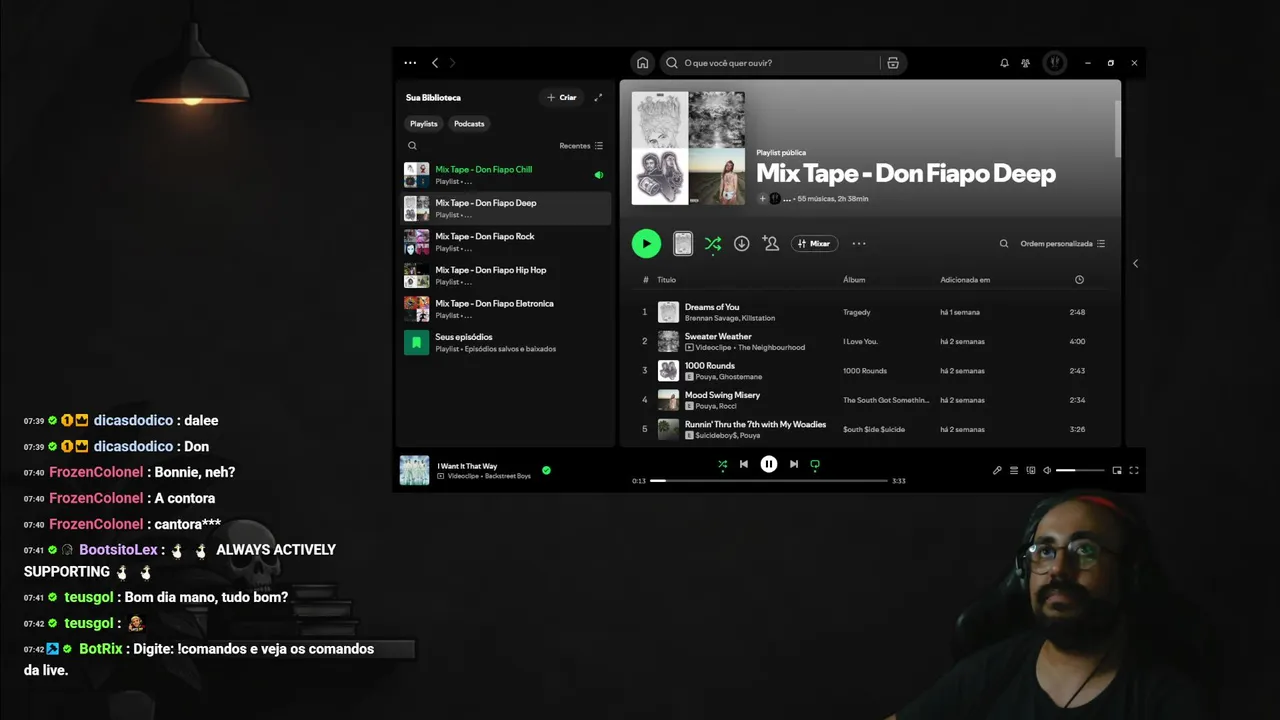Viewport: 1280px width, 720px height.
Task: Select the track 1000 Rounds title
Action: (x=710, y=366)
